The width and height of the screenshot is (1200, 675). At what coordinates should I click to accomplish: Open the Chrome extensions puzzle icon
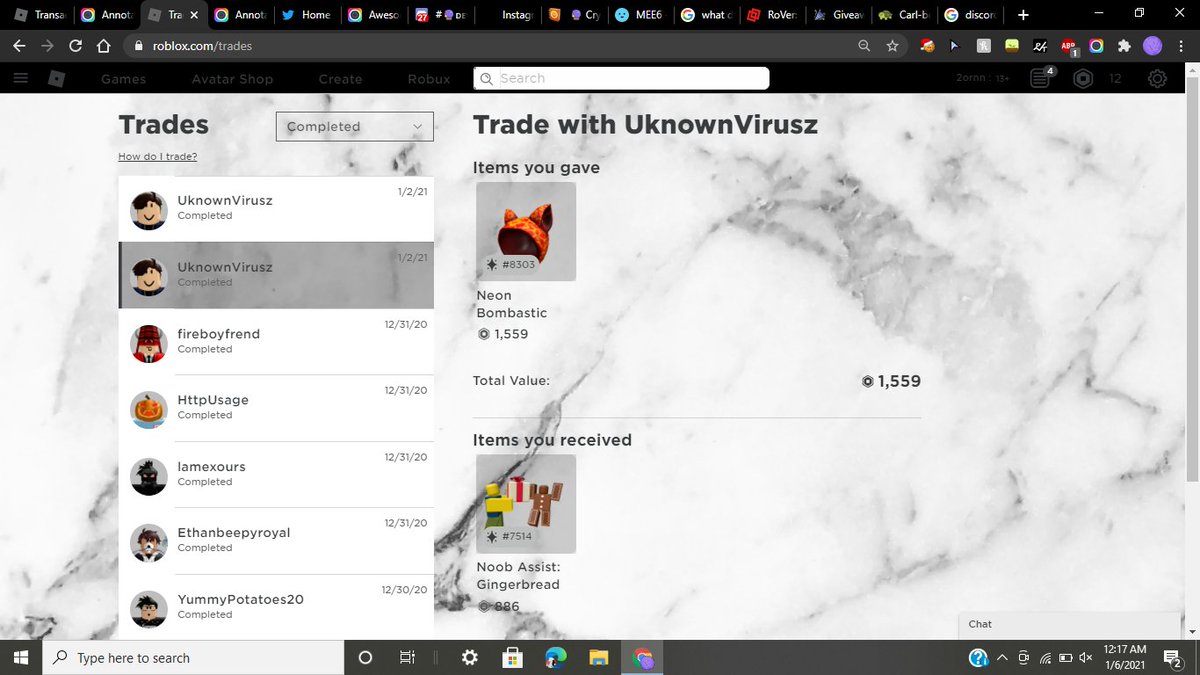(x=1125, y=46)
